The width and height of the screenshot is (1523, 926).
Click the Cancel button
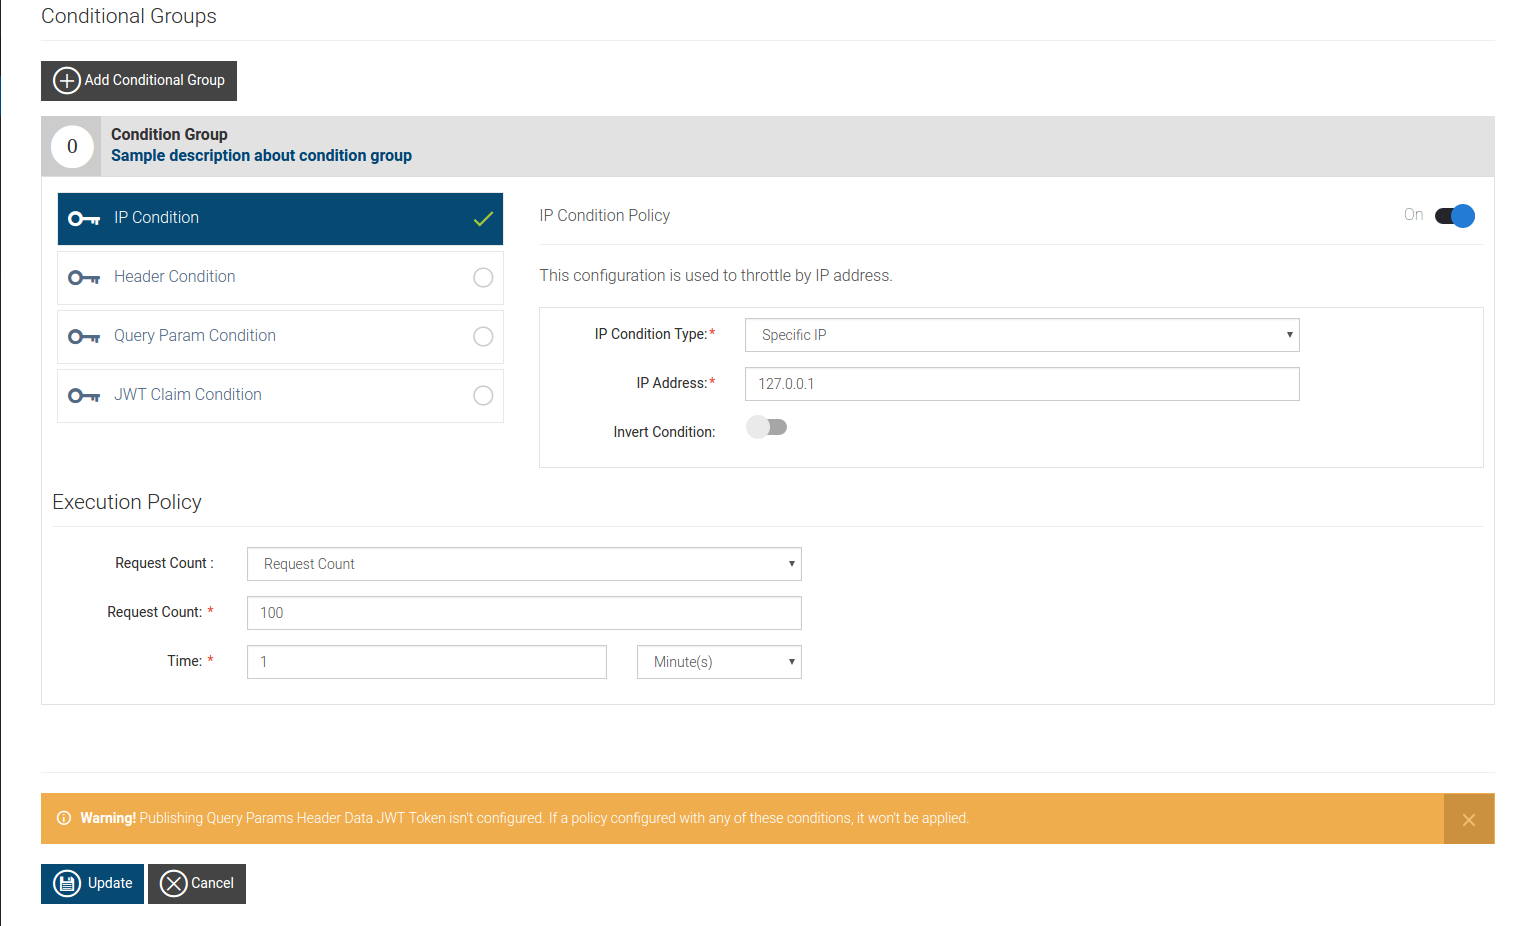tap(197, 884)
